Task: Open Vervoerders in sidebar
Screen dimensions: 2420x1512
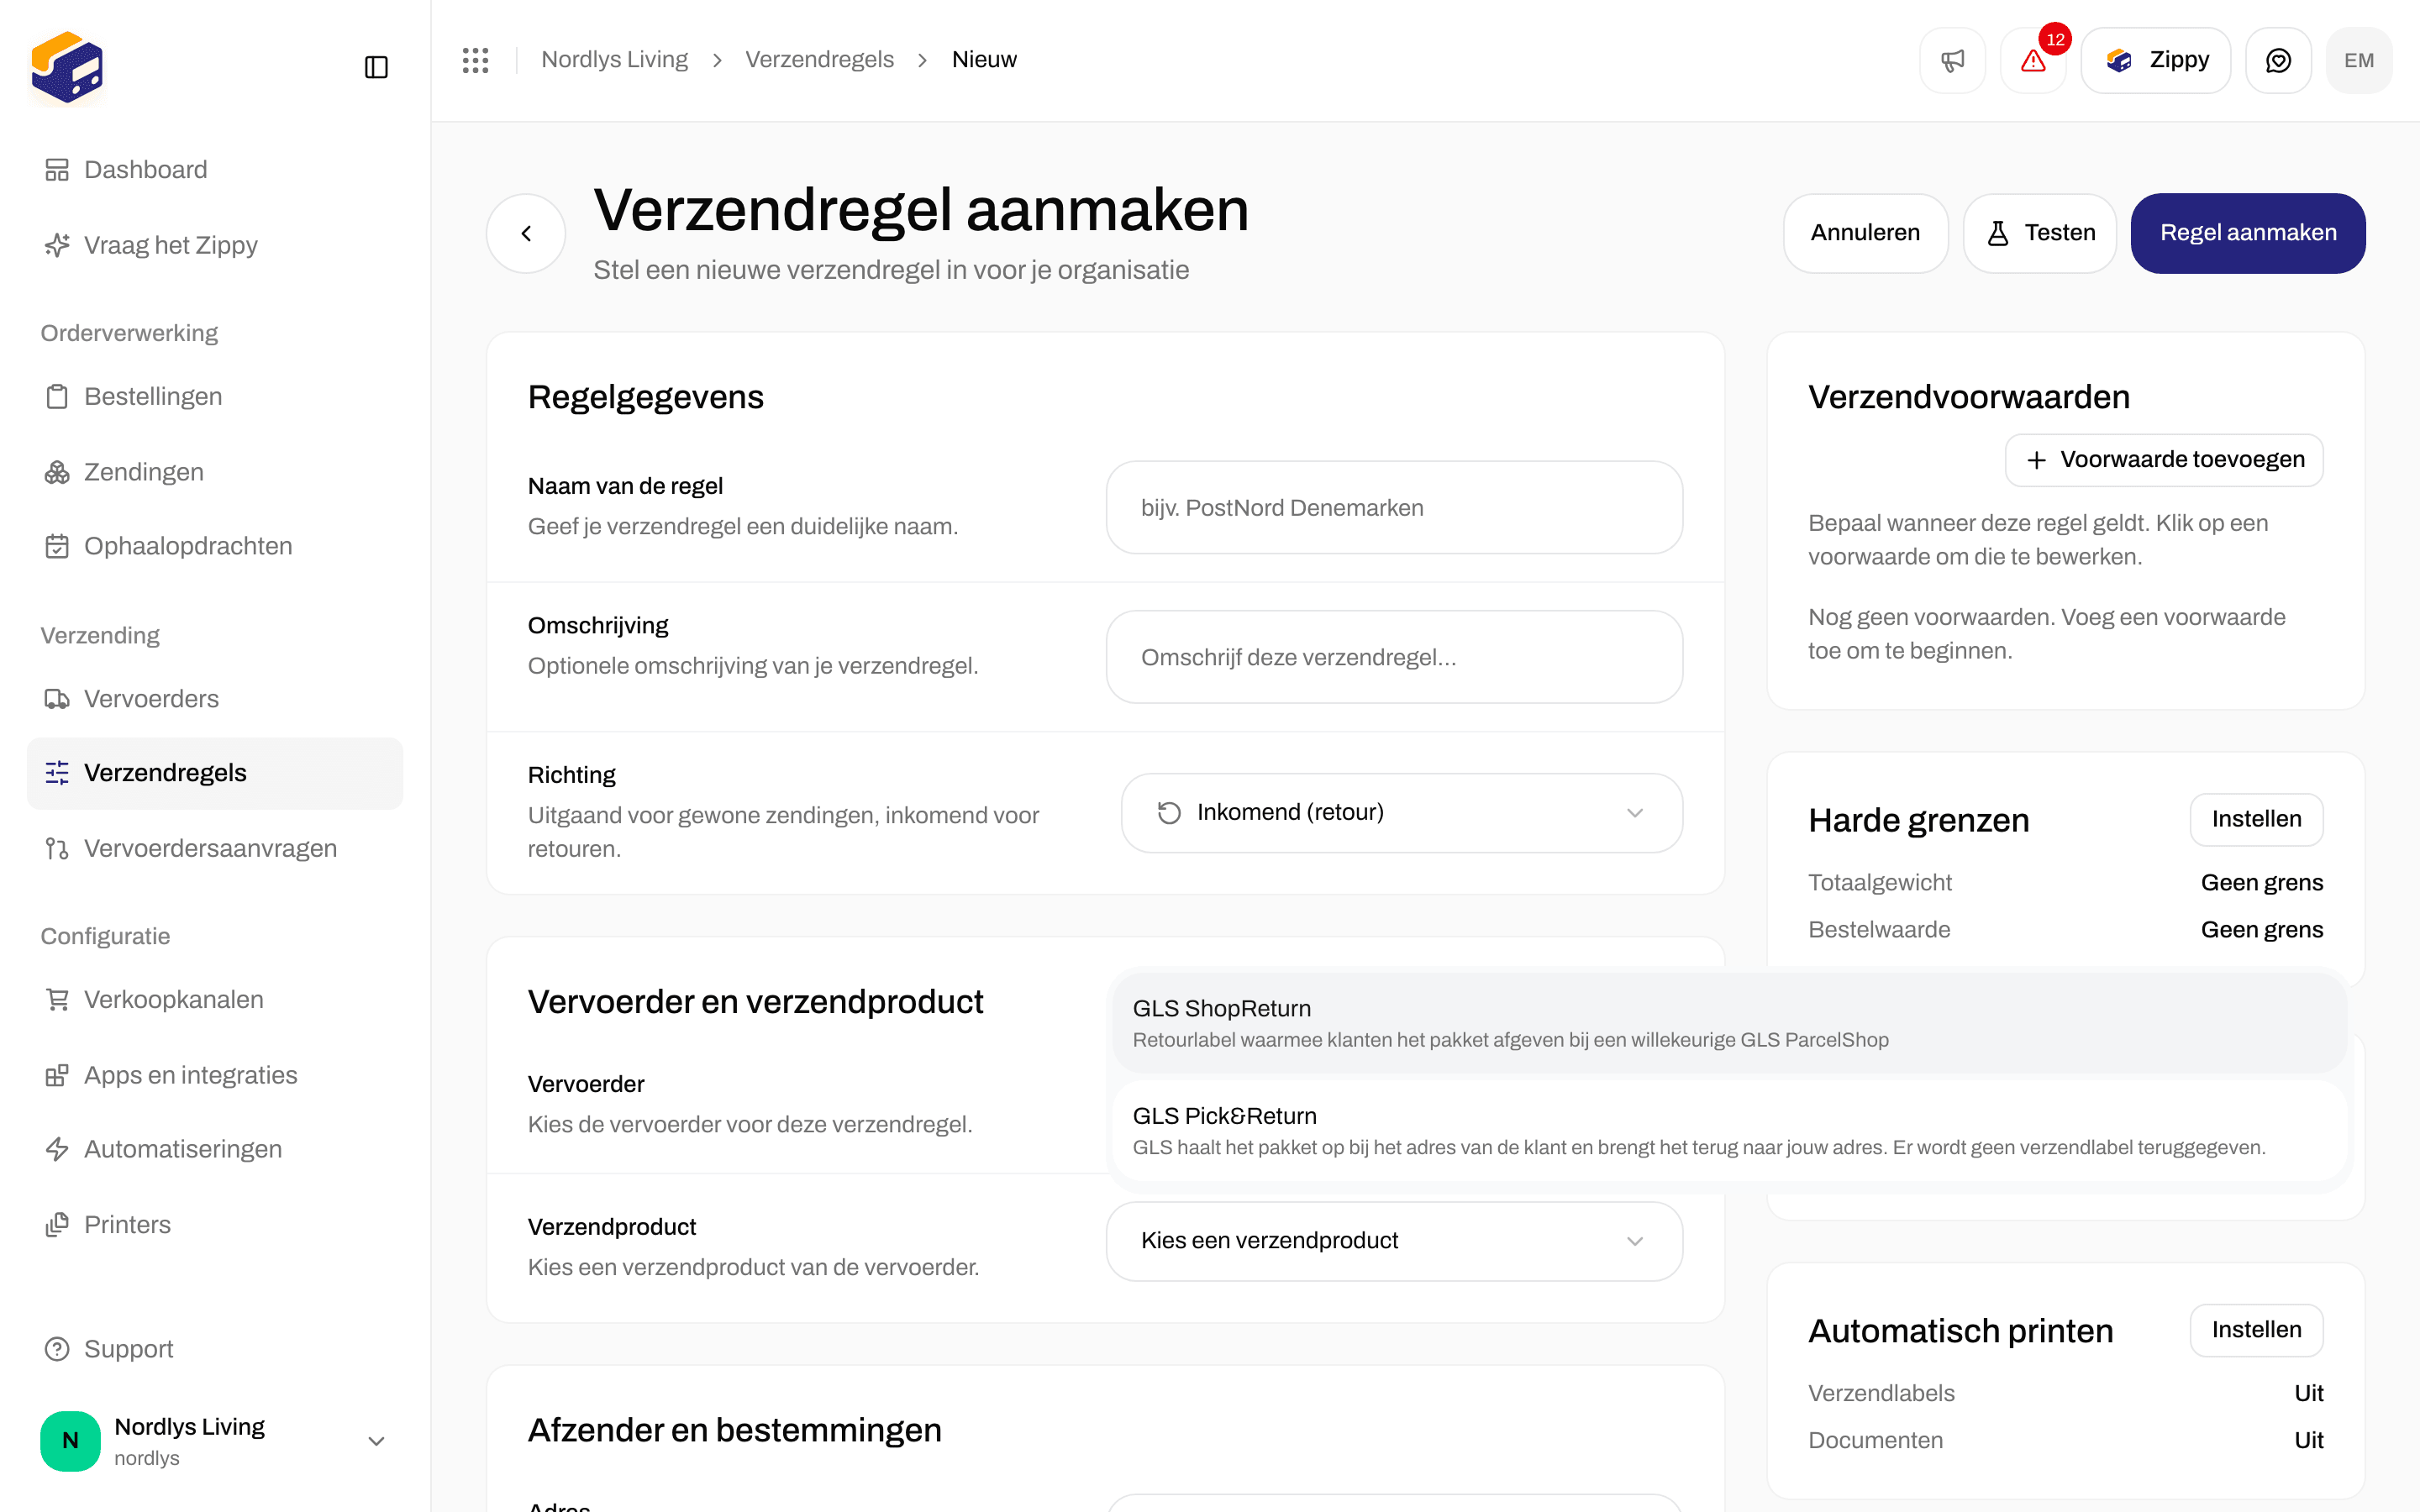Action: [214, 698]
